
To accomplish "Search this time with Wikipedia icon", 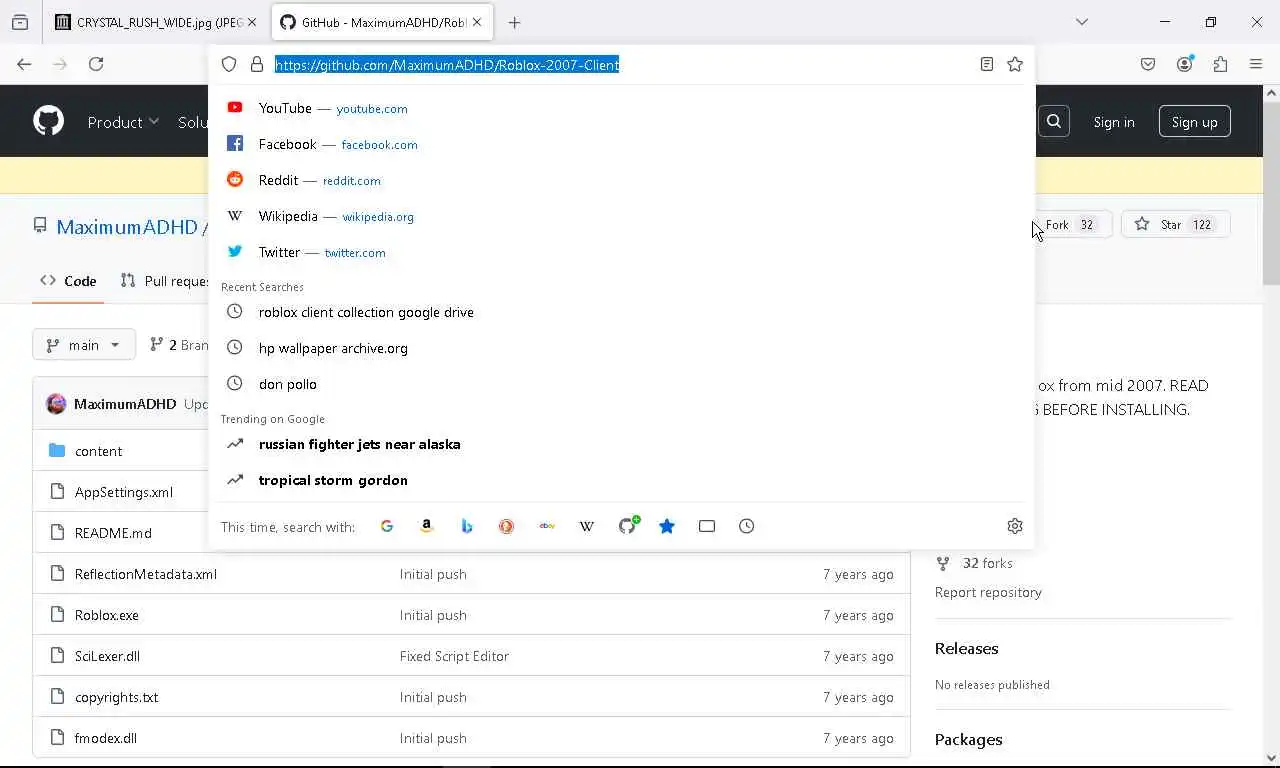I will pos(587,526).
